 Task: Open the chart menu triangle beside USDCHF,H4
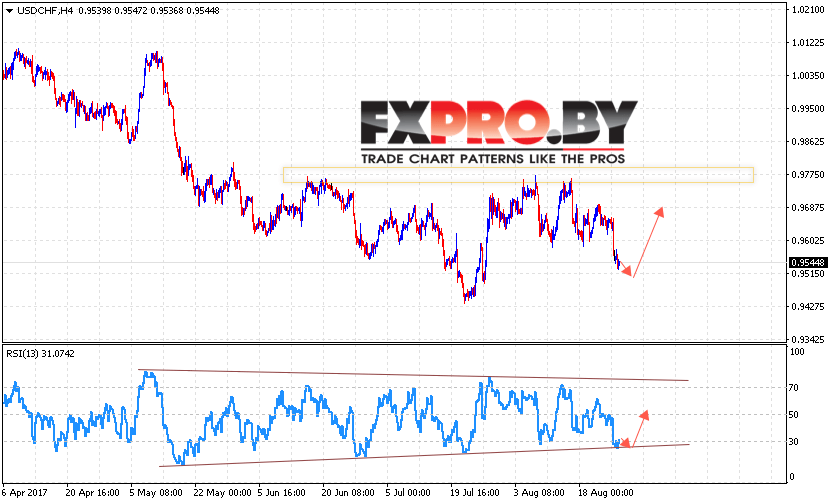9,11
